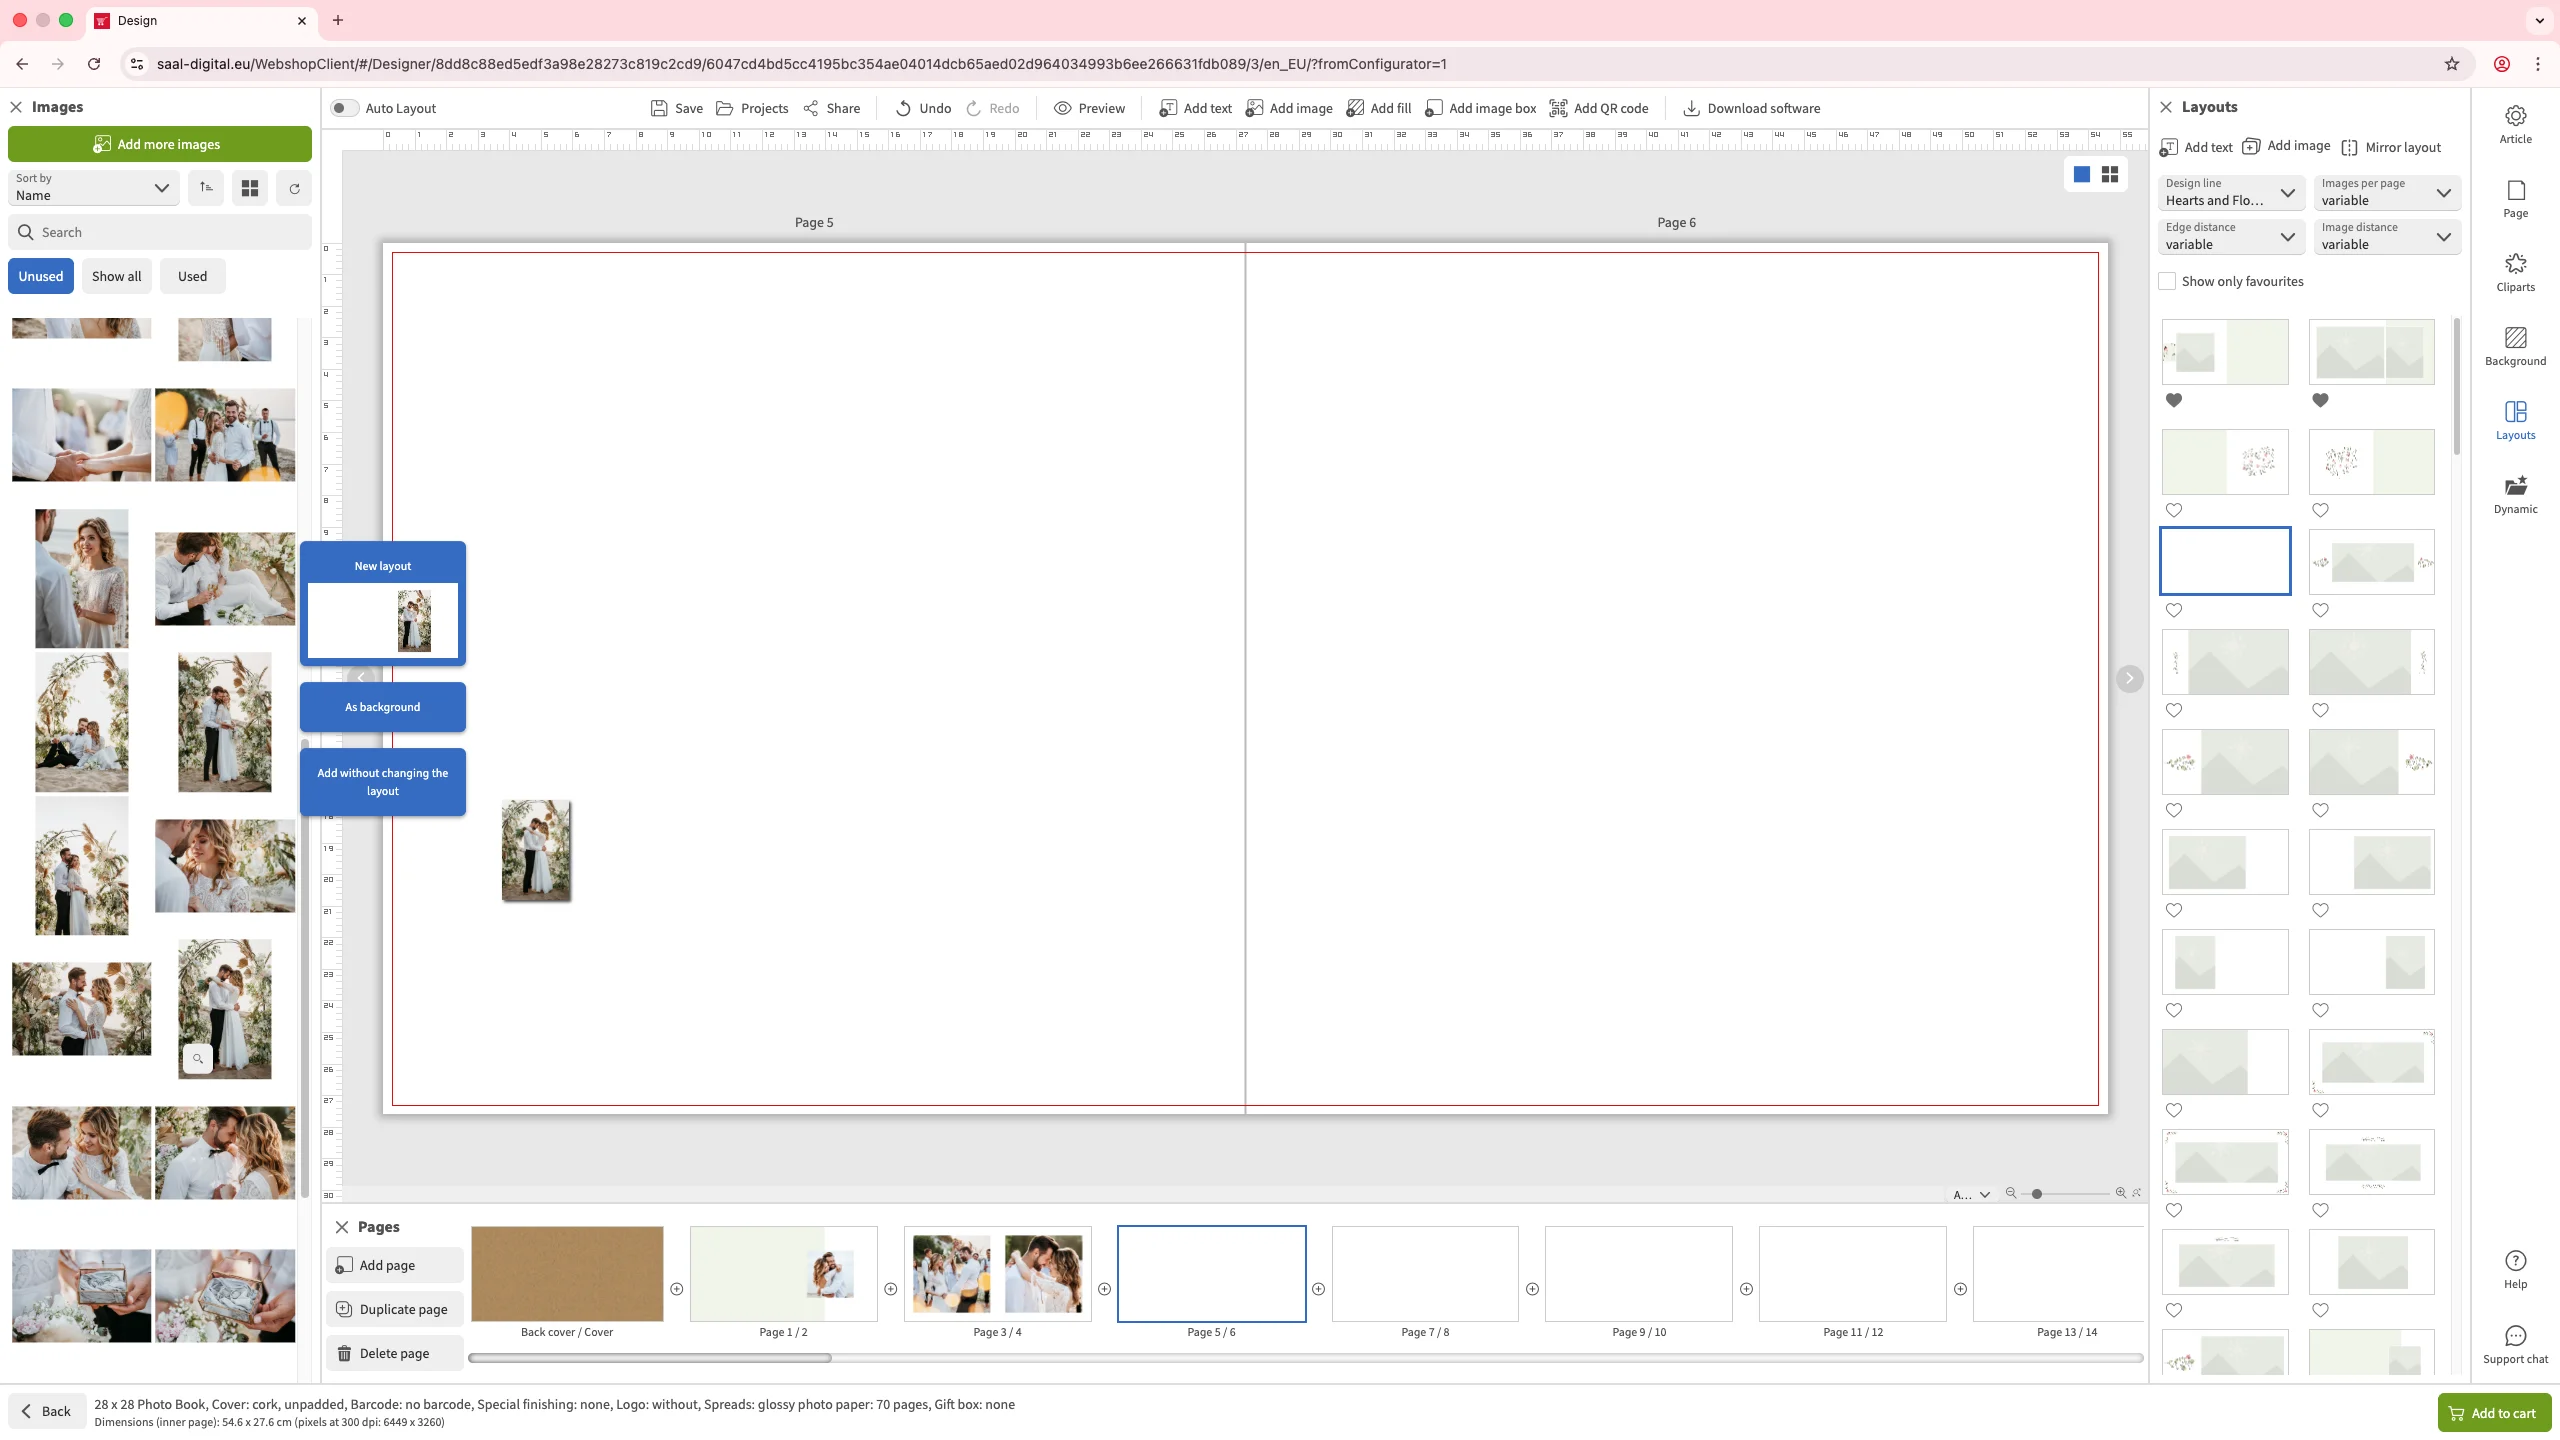Open the Background panel
Viewport: 2560px width, 1440px height.
2515,346
